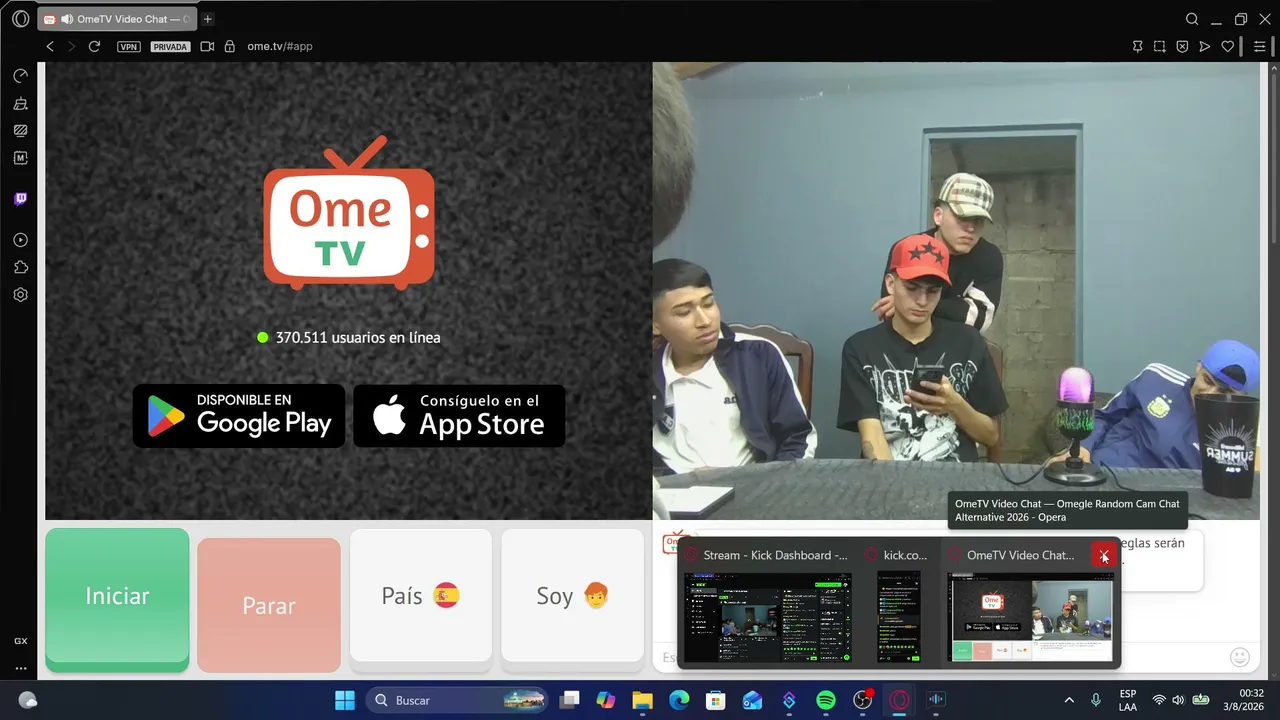This screenshot has width=1280, height=720.
Task: Open Twitch panel in the sidebar
Action: pos(20,199)
